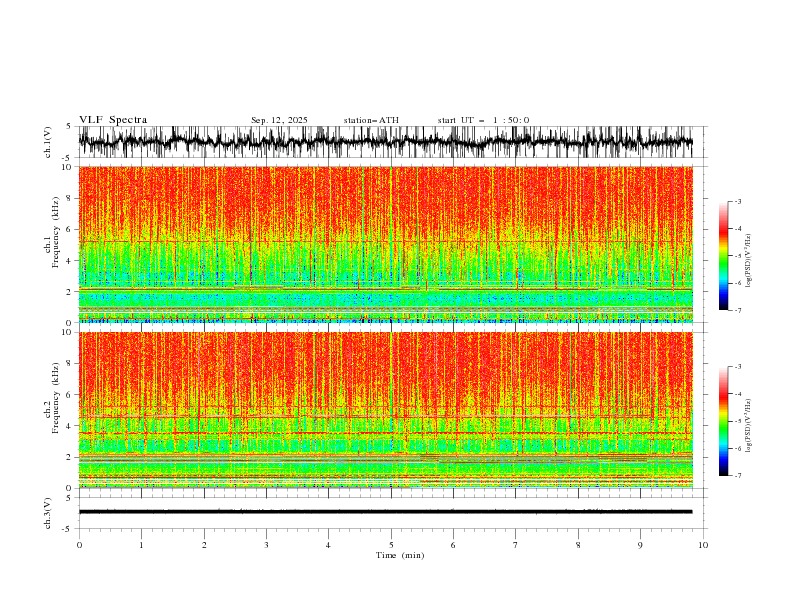Click time axis tick label "1"
This screenshot has width=792, height=612.
141,545
